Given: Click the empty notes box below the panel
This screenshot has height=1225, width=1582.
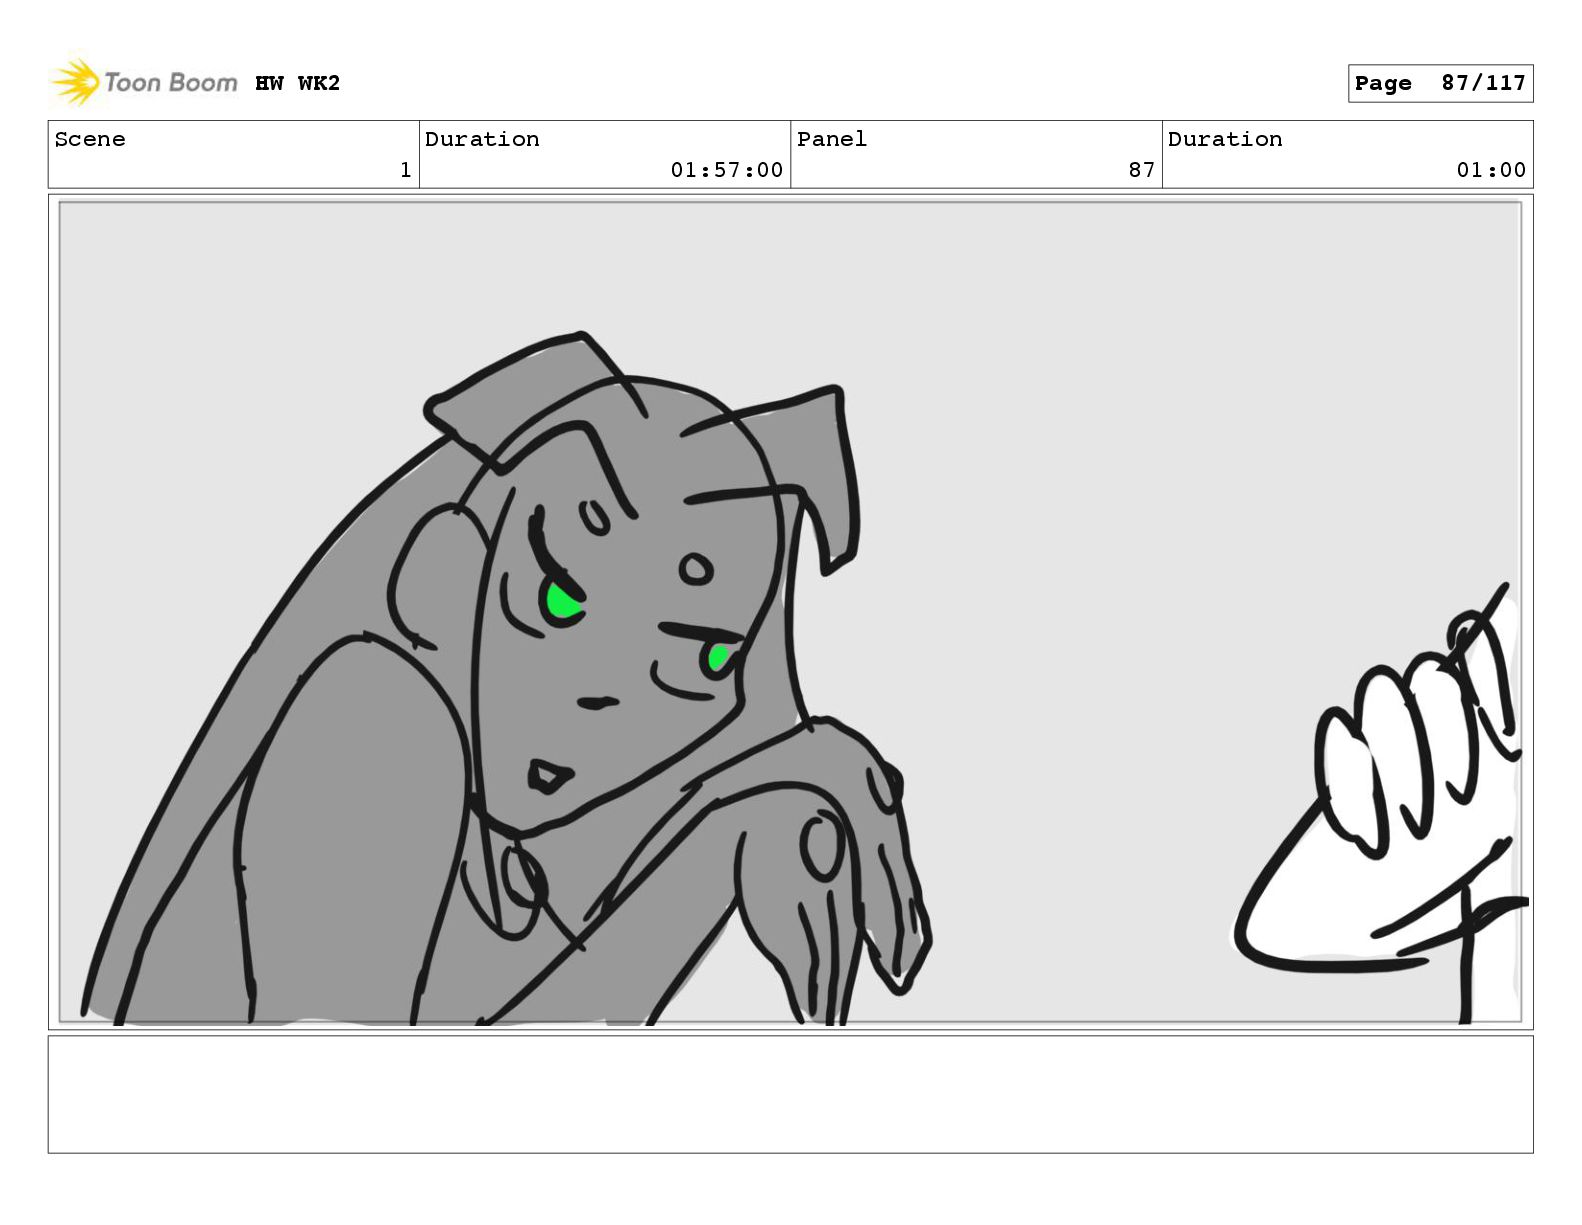Looking at the screenshot, I should [790, 1094].
